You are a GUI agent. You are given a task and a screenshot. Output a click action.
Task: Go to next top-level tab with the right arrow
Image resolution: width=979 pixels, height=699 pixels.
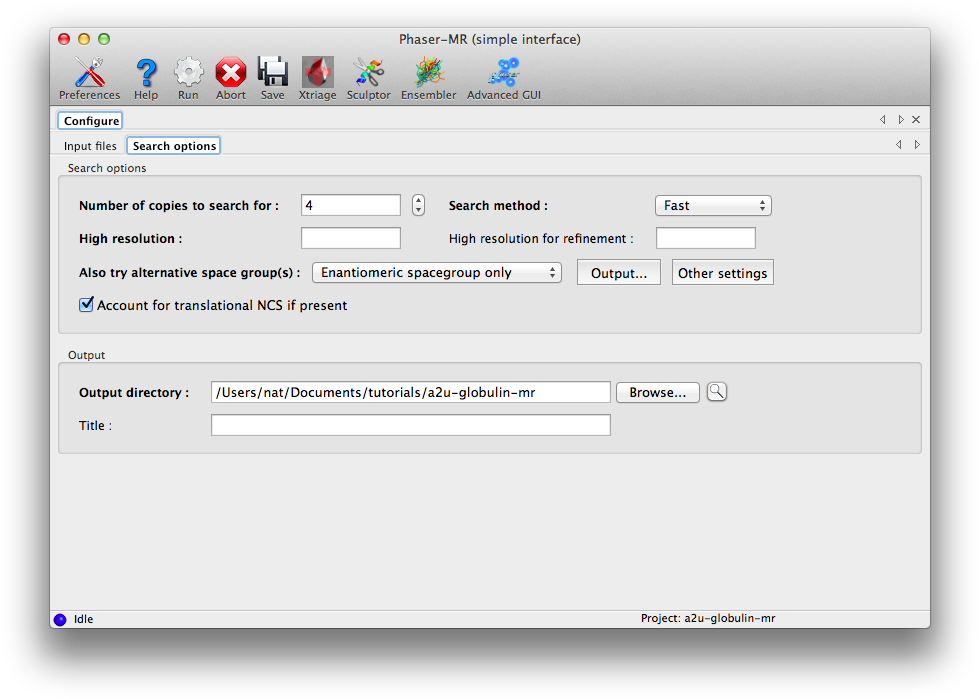[x=900, y=119]
